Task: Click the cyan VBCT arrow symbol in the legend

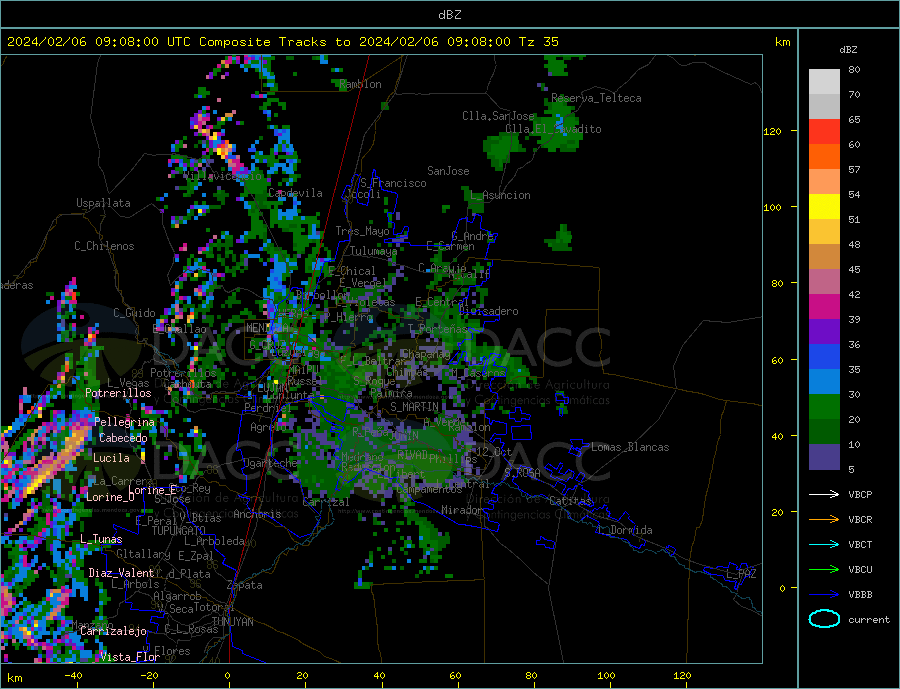Action: click(824, 544)
